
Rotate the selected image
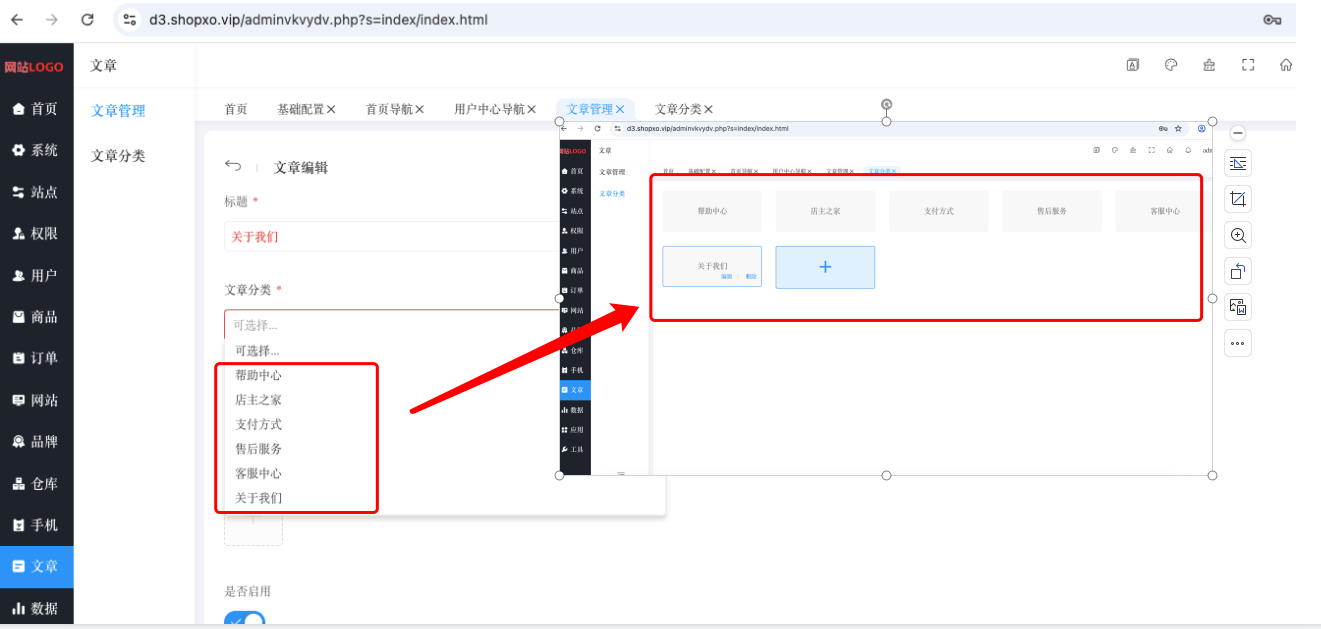(x=1238, y=271)
